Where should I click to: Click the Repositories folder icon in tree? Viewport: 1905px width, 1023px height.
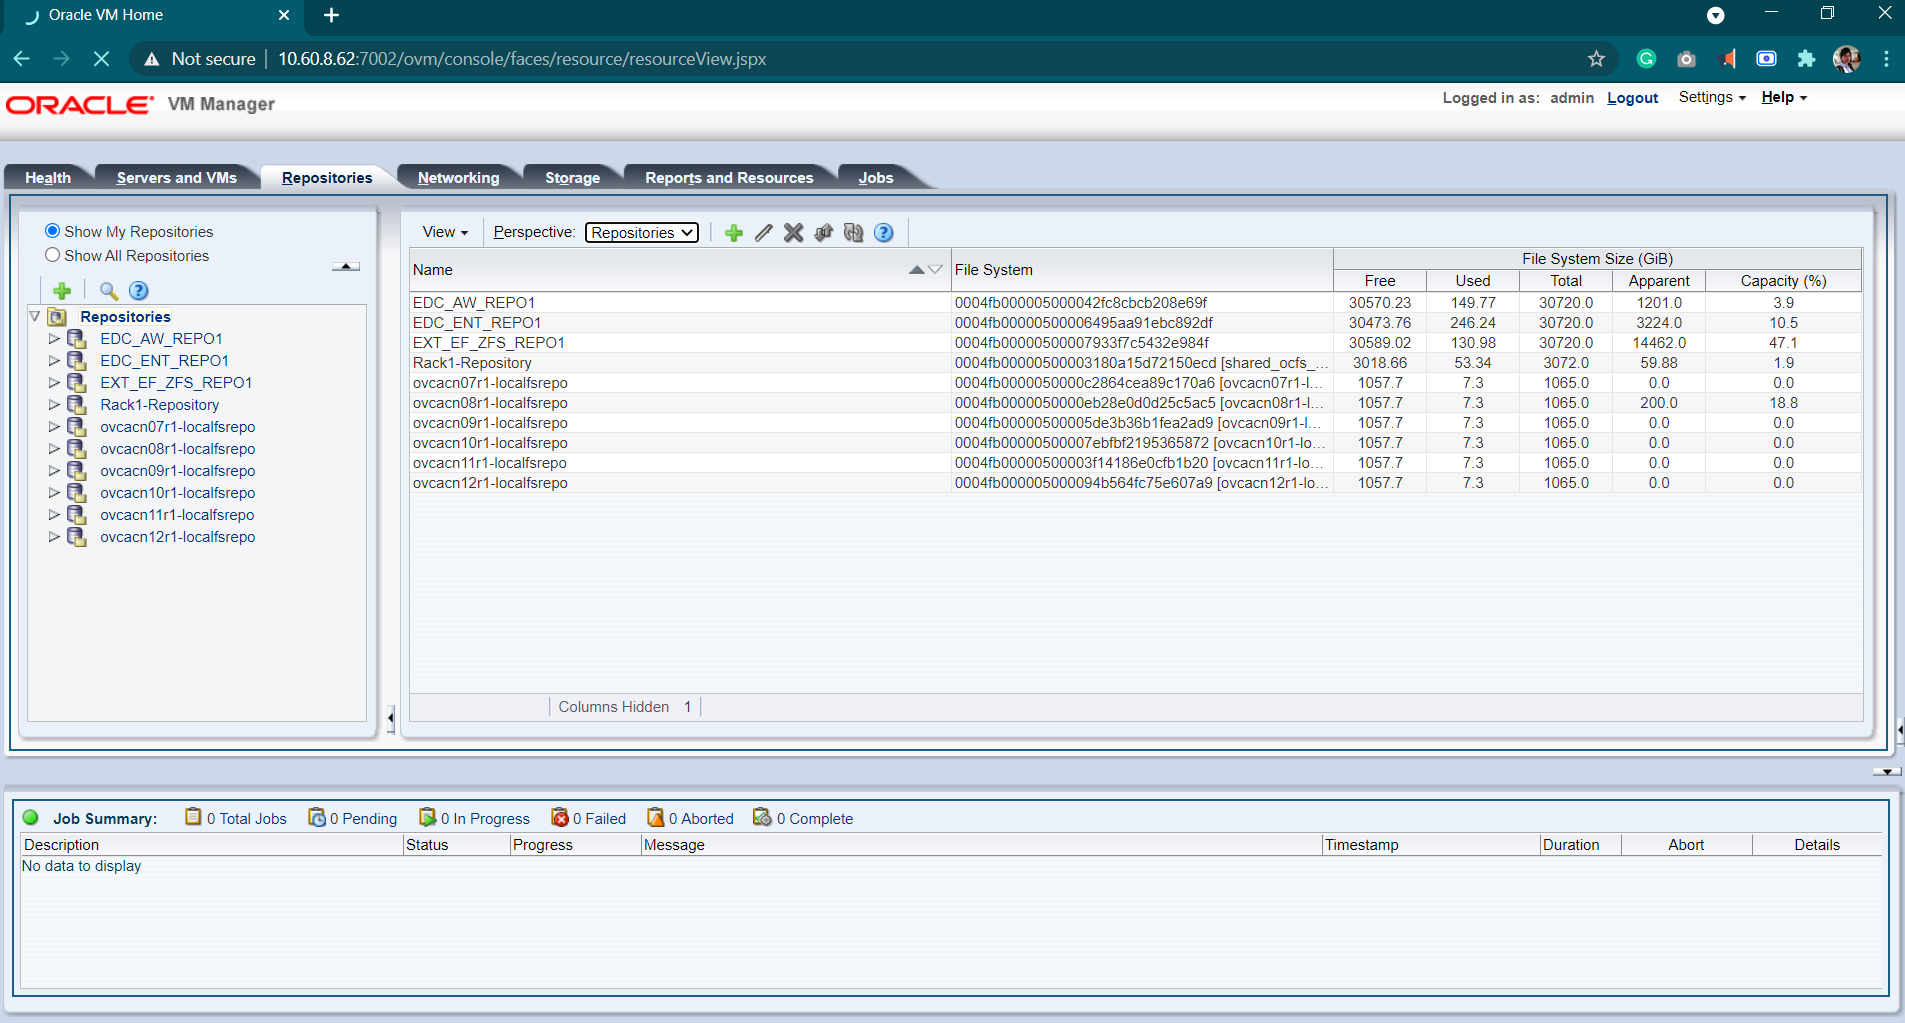click(x=58, y=317)
